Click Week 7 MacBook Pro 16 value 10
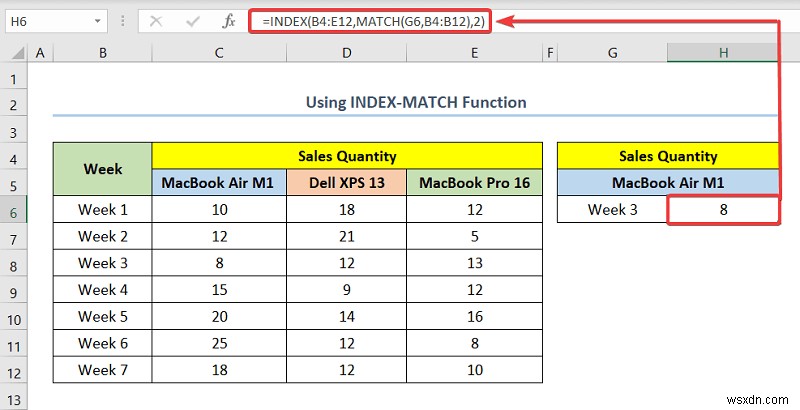Screen dimensions: 800x410 tap(474, 370)
